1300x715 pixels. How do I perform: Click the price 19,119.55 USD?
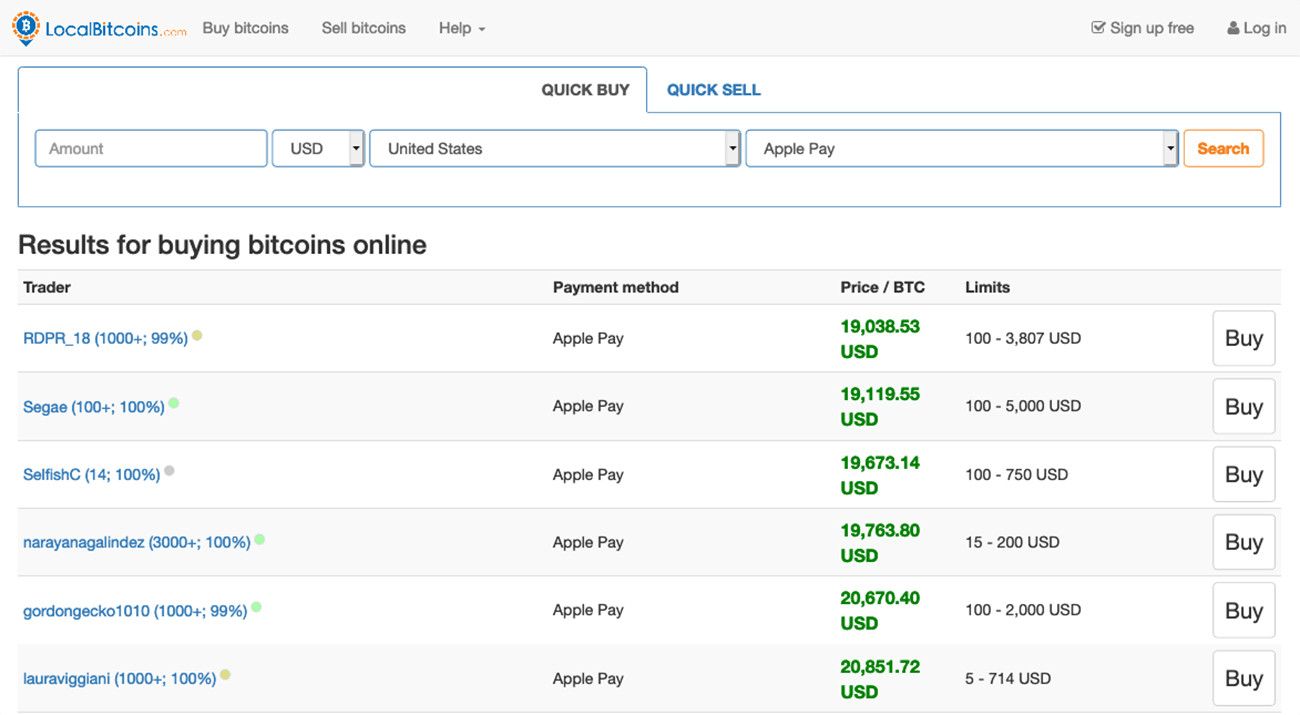[880, 407]
